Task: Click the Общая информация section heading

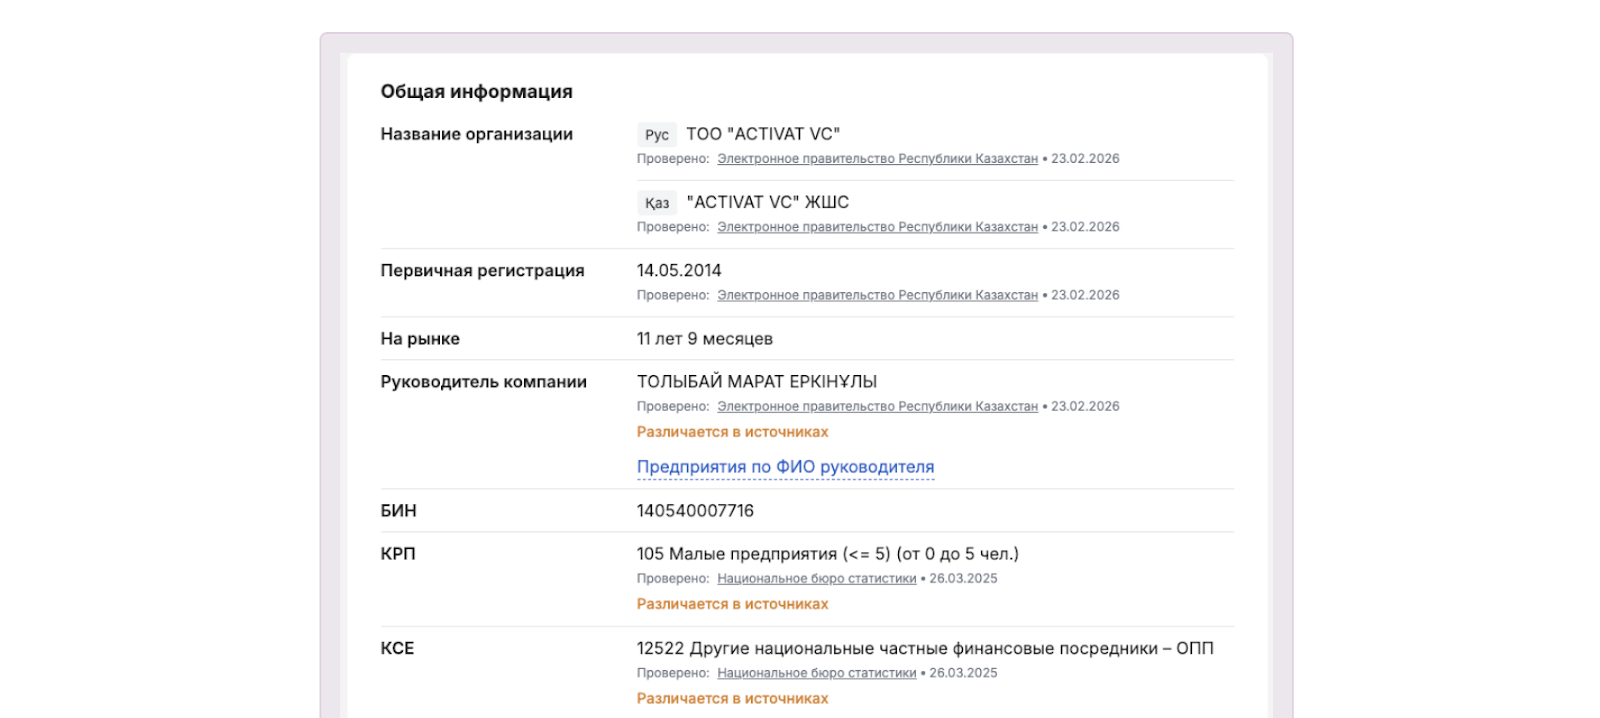Action: tap(476, 92)
